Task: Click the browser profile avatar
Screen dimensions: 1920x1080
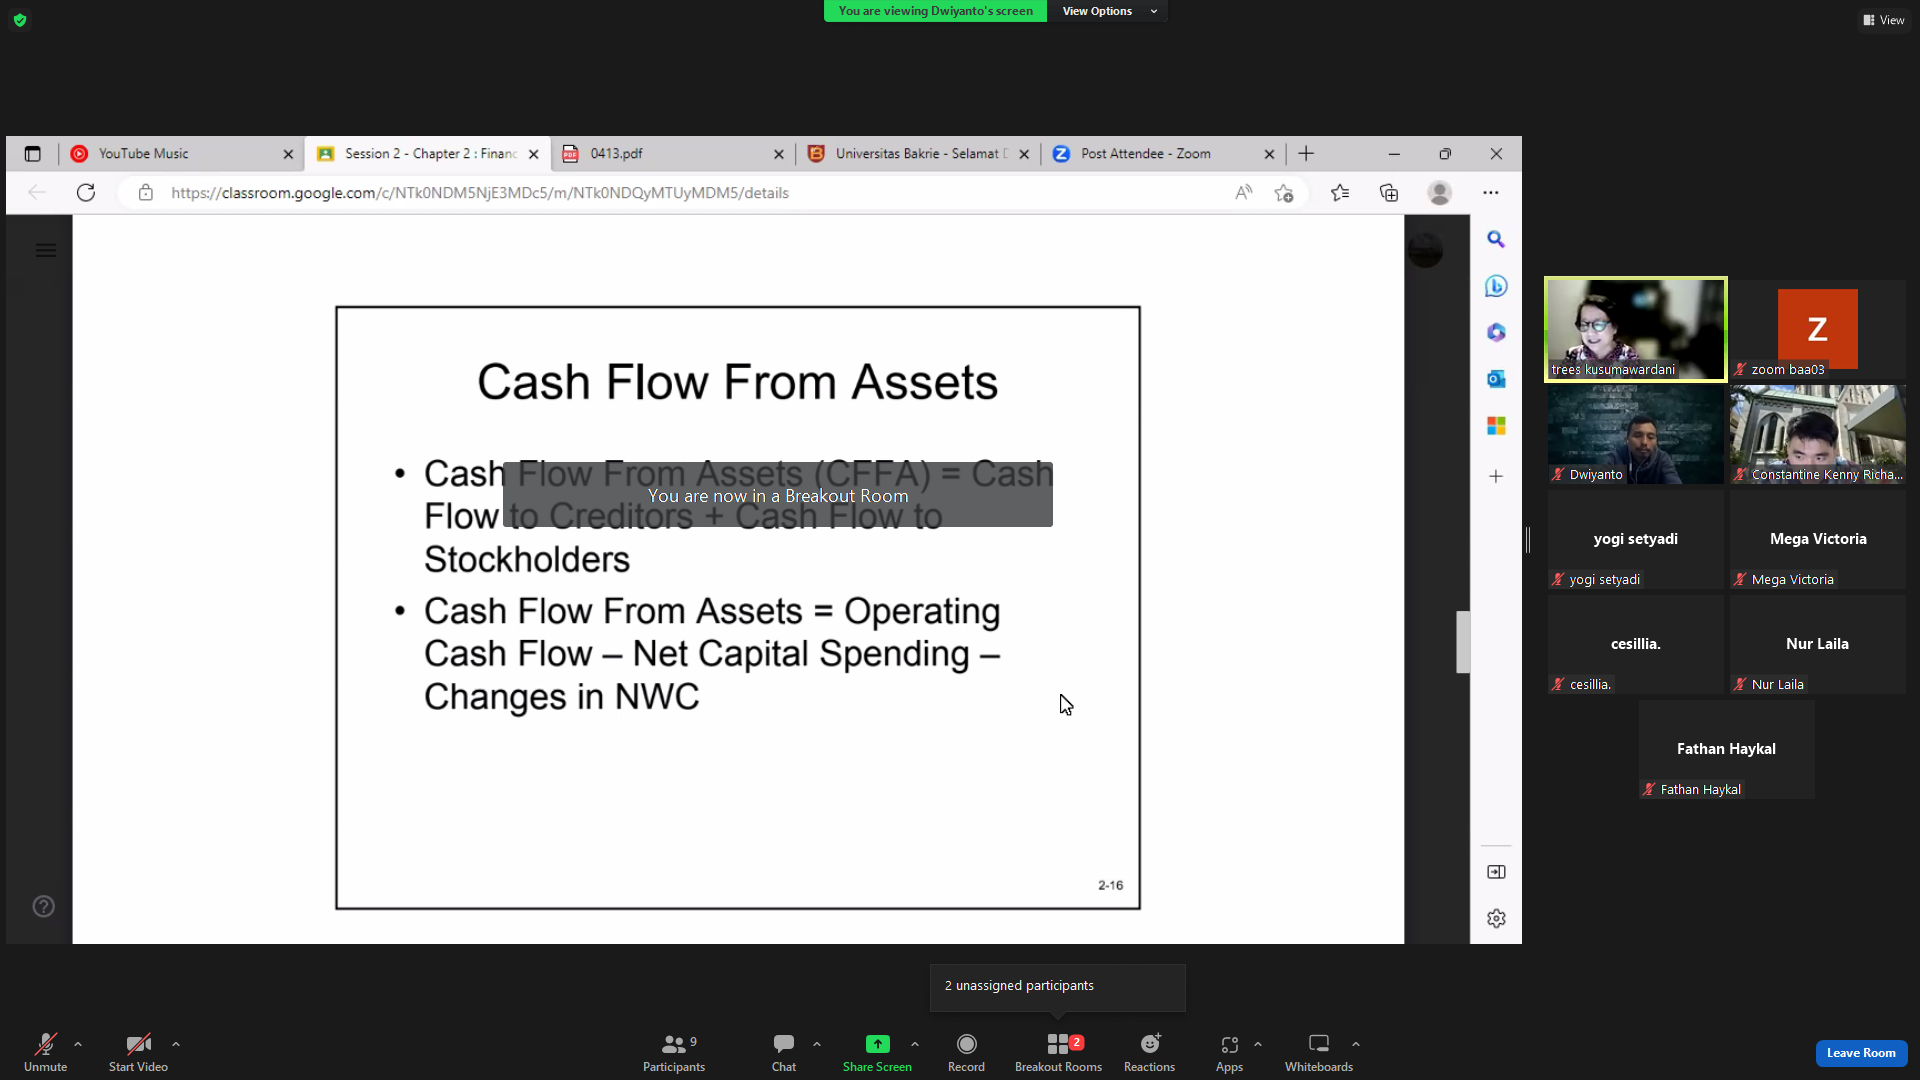Action: (x=1440, y=193)
